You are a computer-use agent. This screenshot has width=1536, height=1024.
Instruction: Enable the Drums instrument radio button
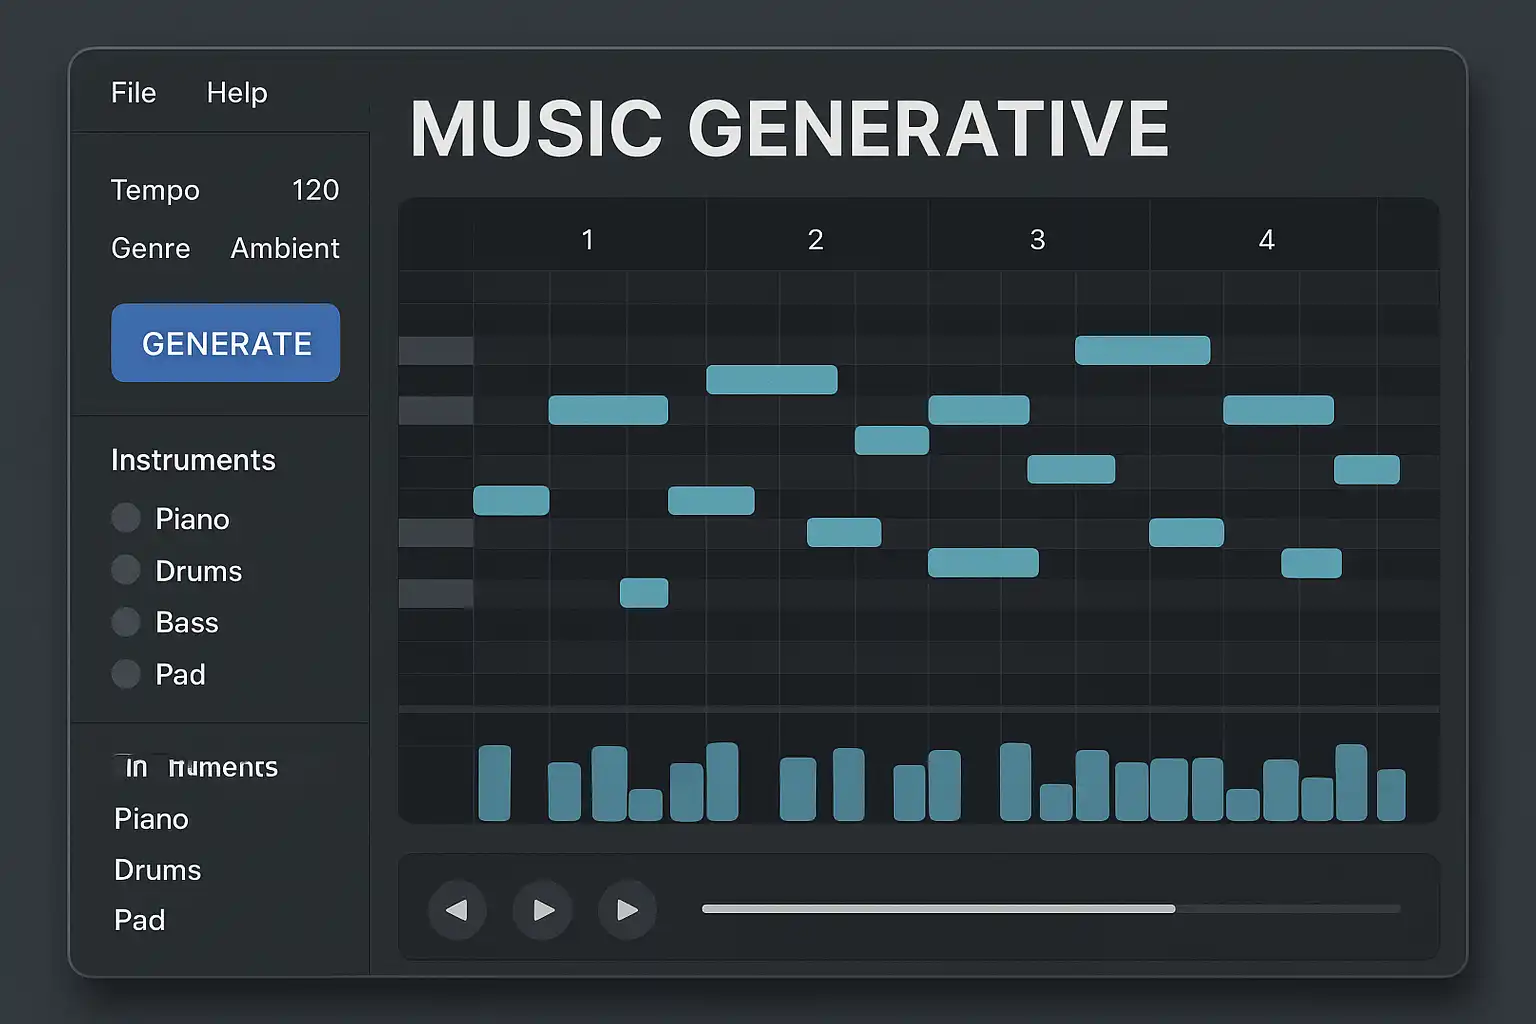pos(126,570)
